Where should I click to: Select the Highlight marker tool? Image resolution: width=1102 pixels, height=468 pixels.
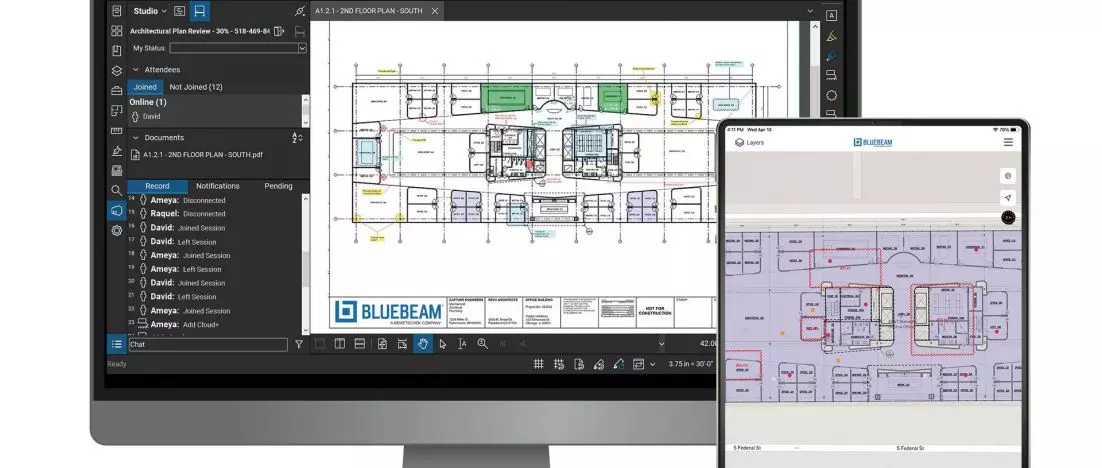[x=831, y=36]
